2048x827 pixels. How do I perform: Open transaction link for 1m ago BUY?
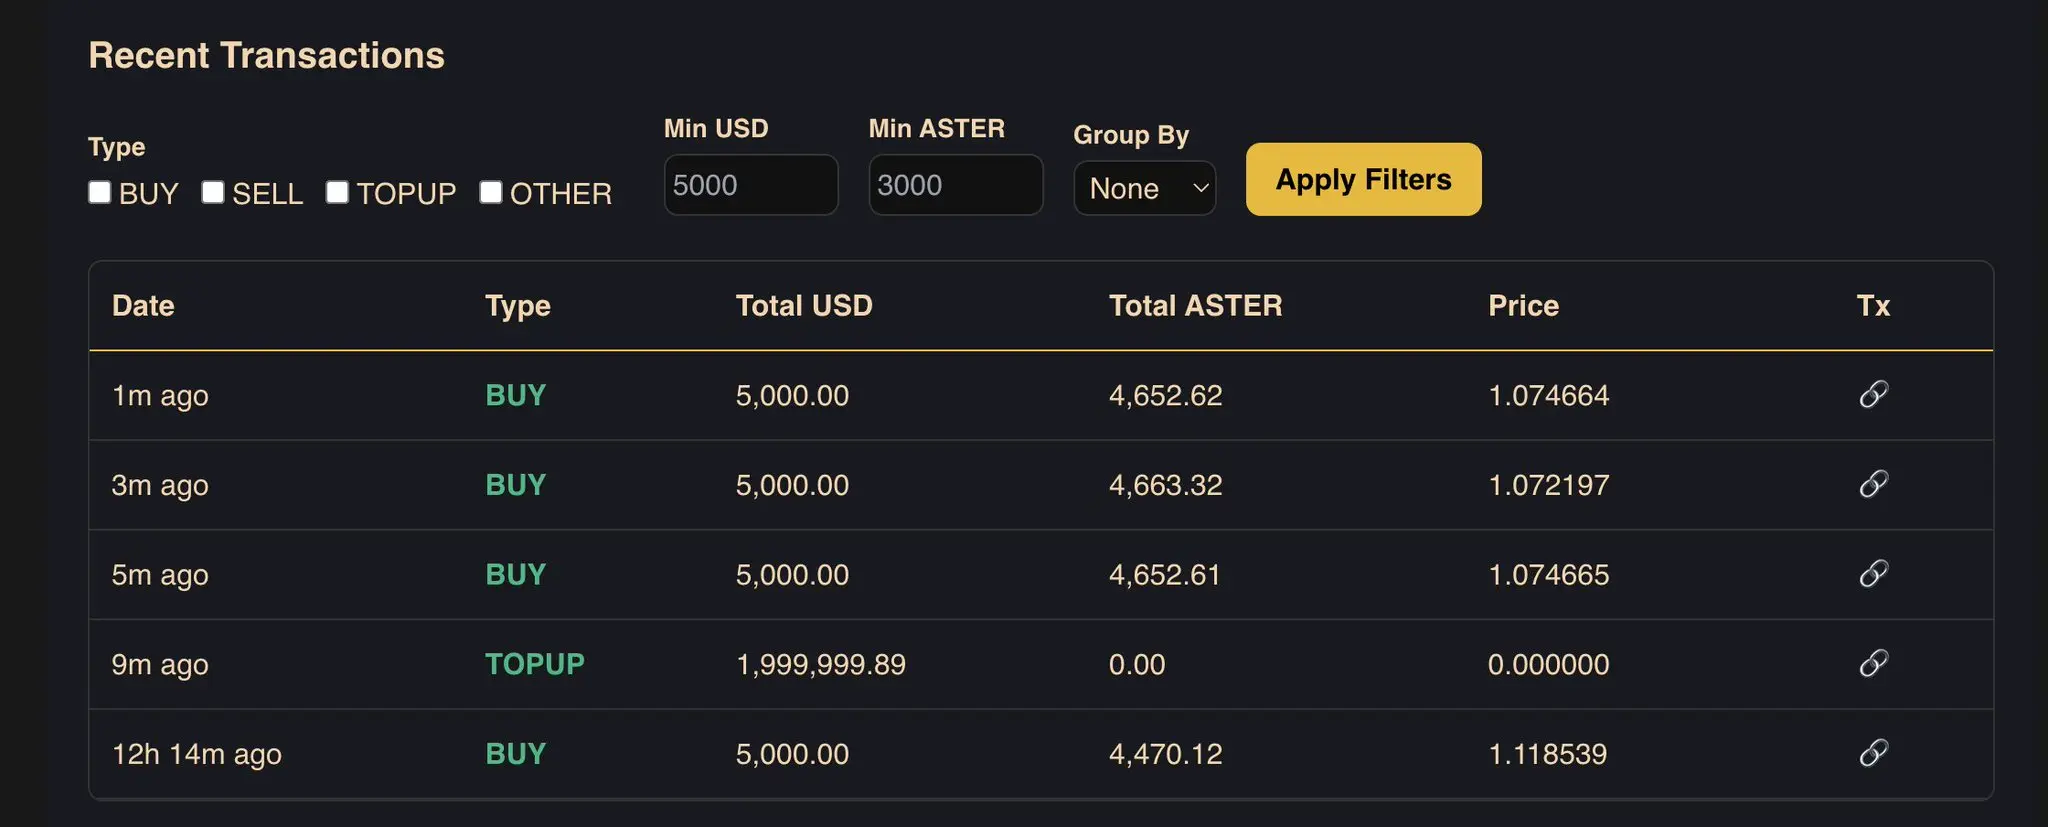1873,395
